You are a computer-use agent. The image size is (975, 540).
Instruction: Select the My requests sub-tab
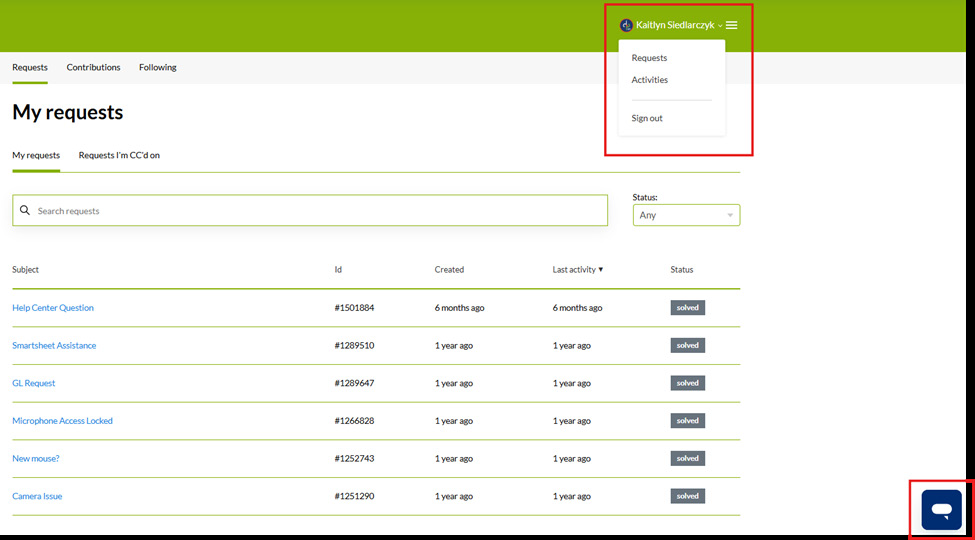[36, 156]
